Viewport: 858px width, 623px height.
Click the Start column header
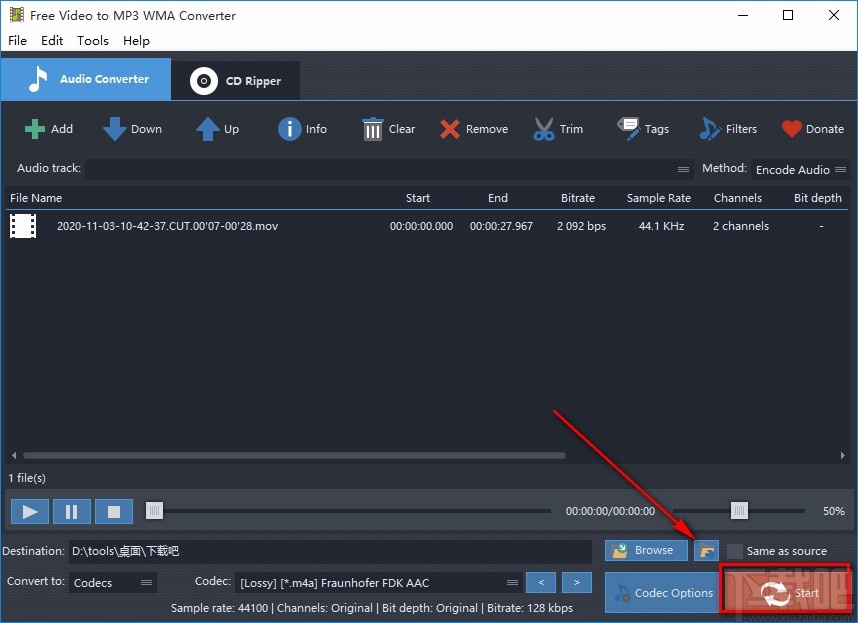418,198
